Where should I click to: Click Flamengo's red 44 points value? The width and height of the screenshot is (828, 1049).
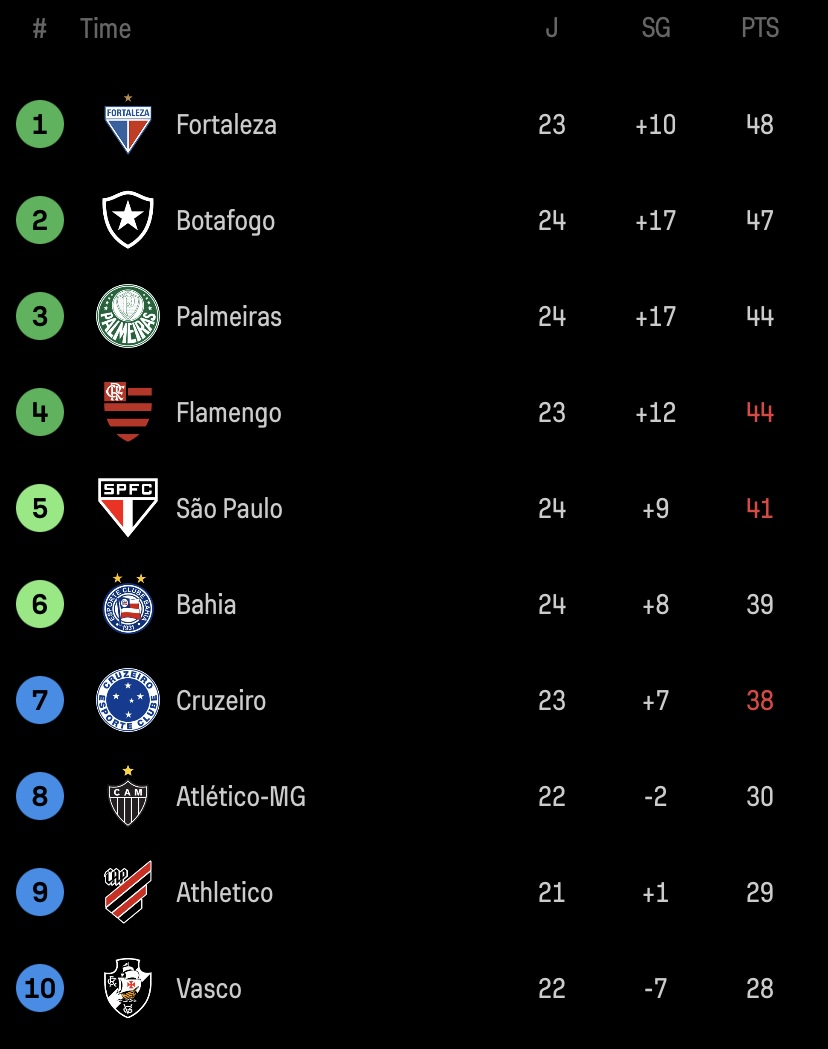(760, 412)
